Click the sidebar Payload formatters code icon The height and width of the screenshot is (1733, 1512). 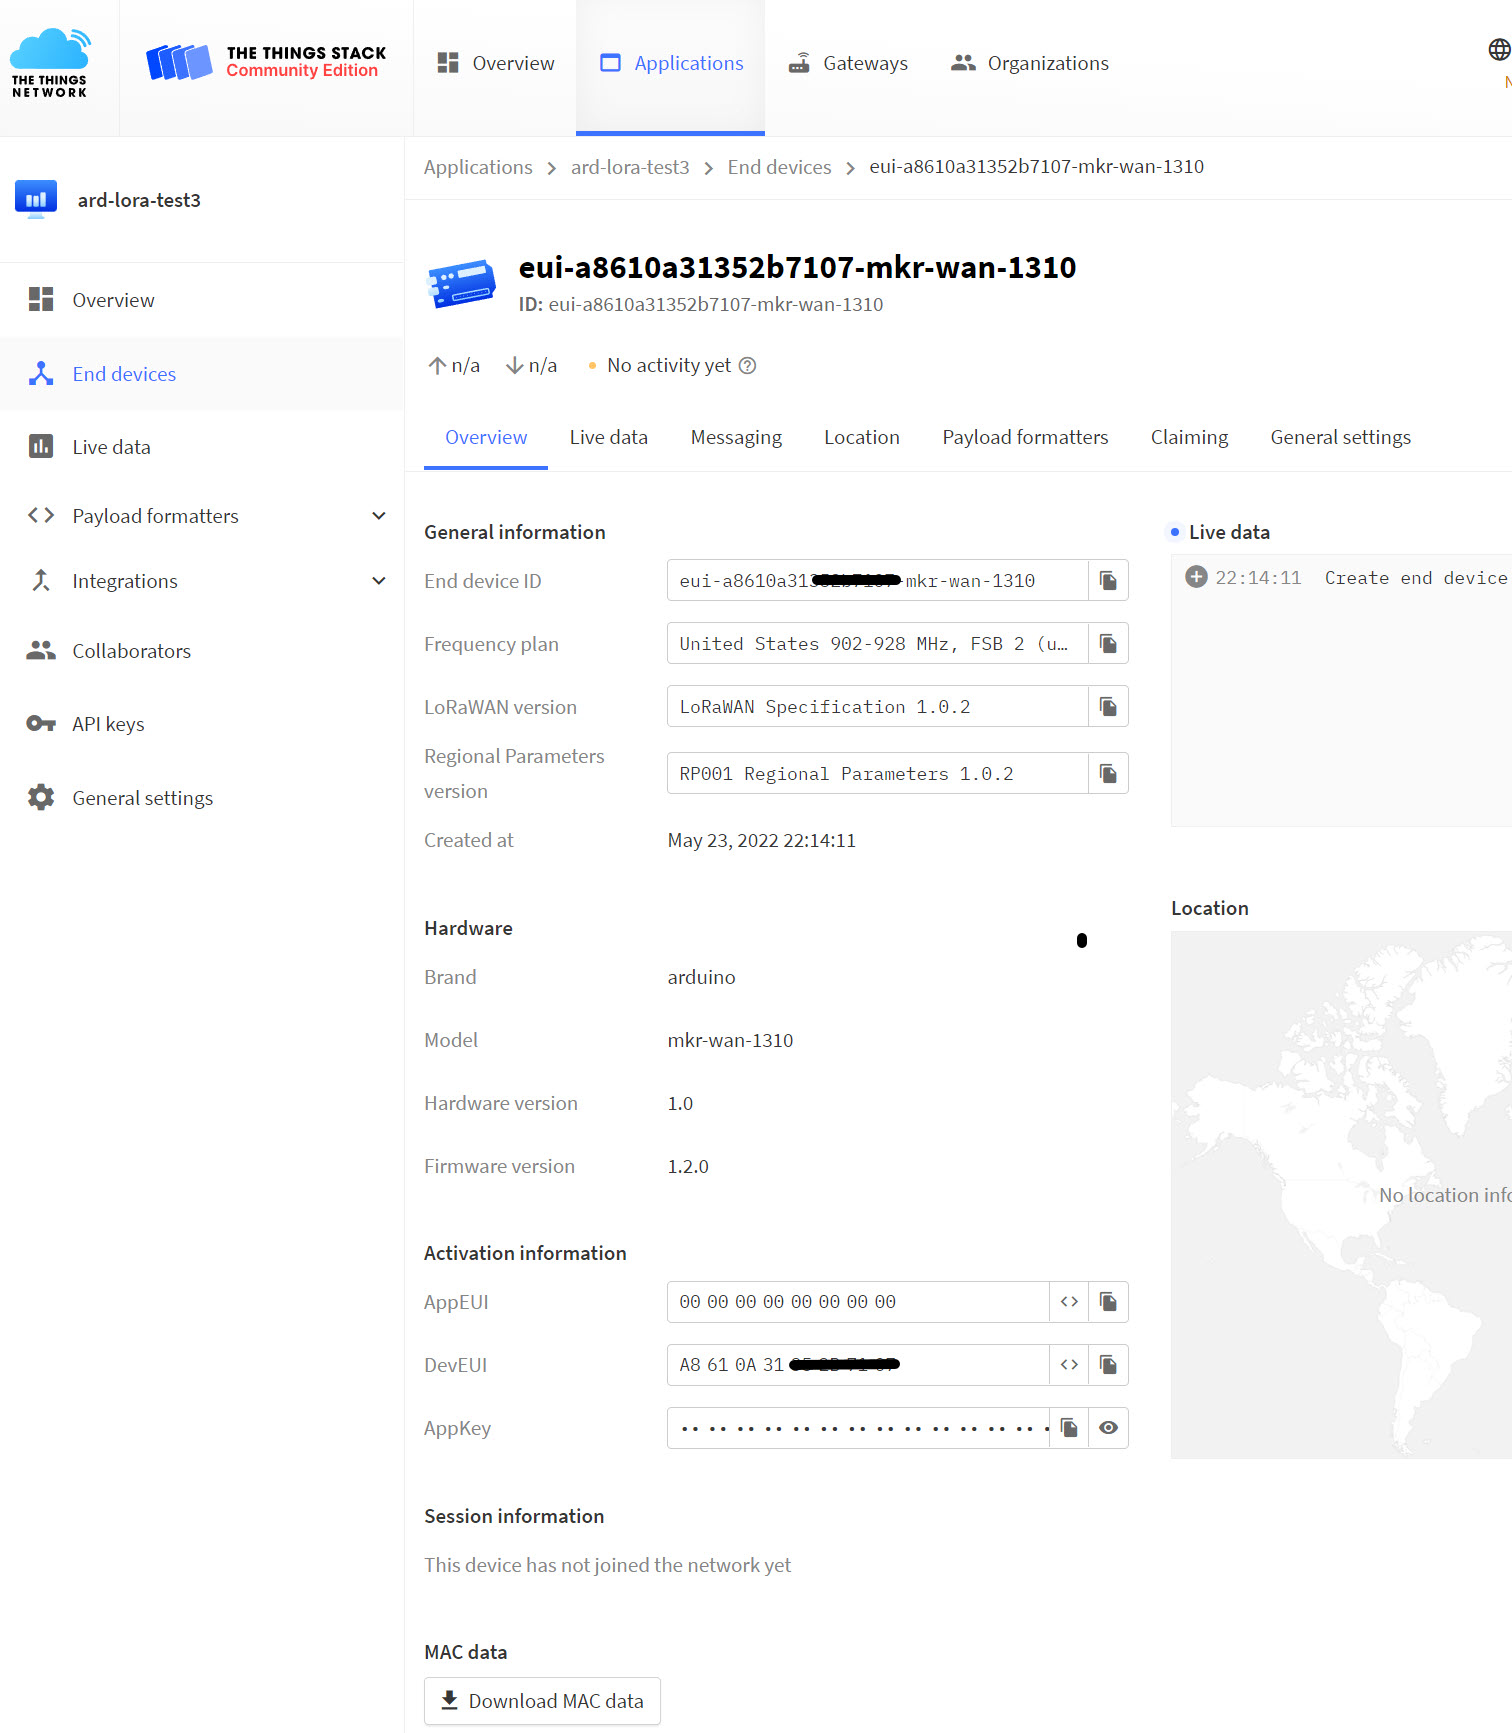(41, 515)
